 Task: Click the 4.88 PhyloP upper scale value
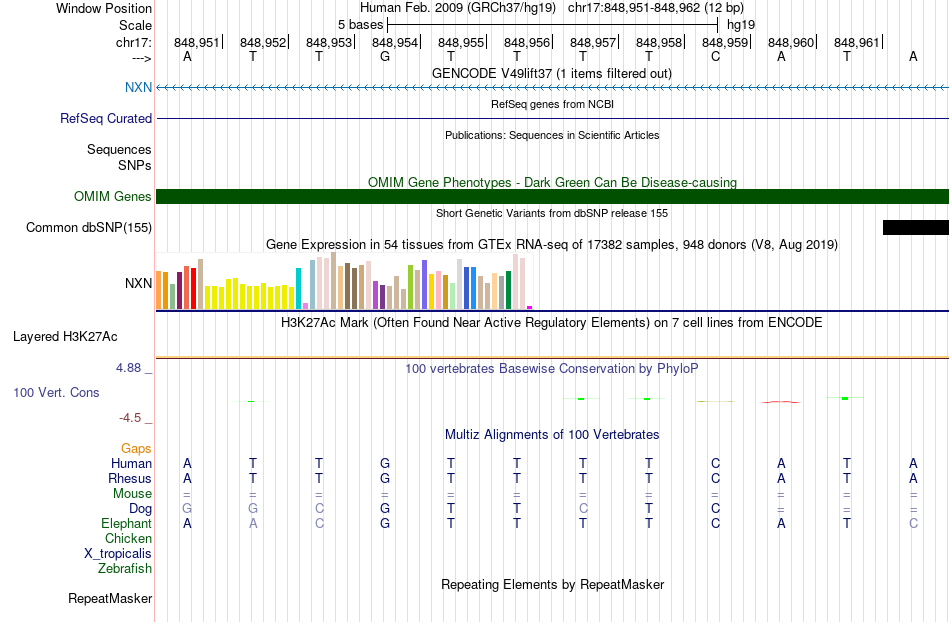click(128, 368)
